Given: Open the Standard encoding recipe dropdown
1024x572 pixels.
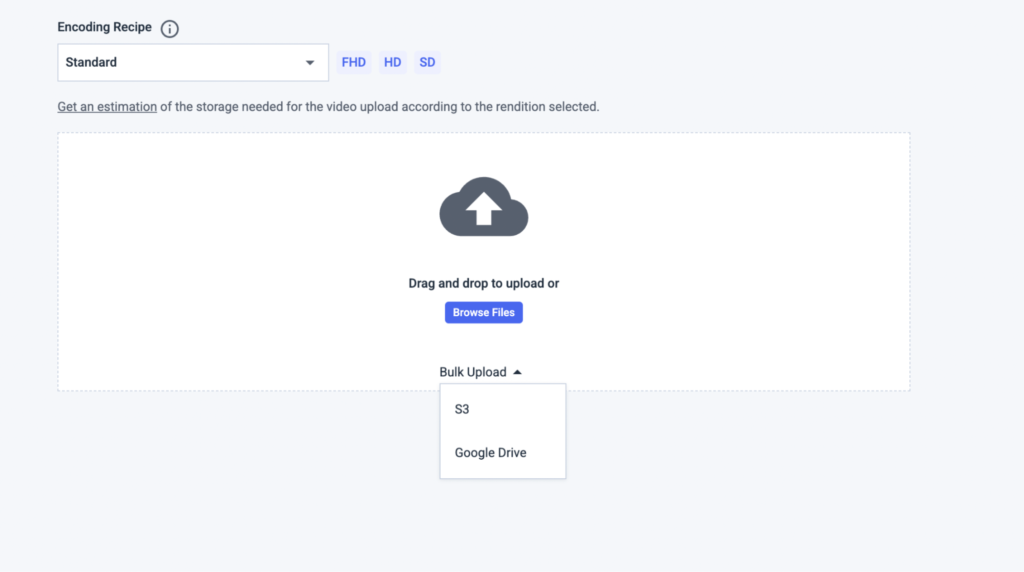Looking at the screenshot, I should pyautogui.click(x=193, y=62).
